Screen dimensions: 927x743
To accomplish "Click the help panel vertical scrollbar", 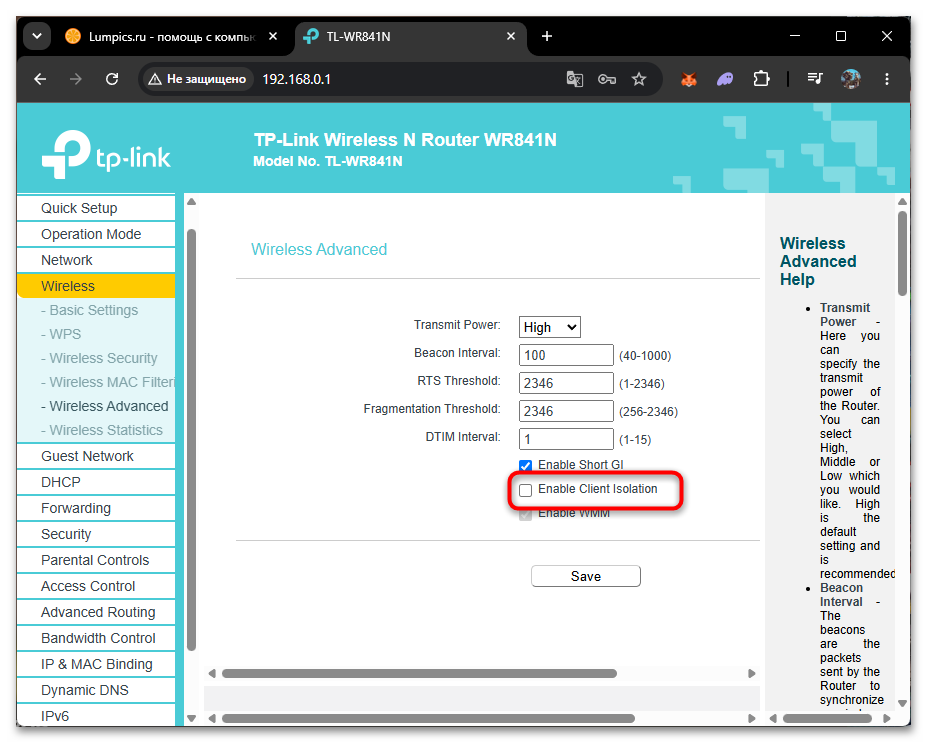I will coord(902,254).
